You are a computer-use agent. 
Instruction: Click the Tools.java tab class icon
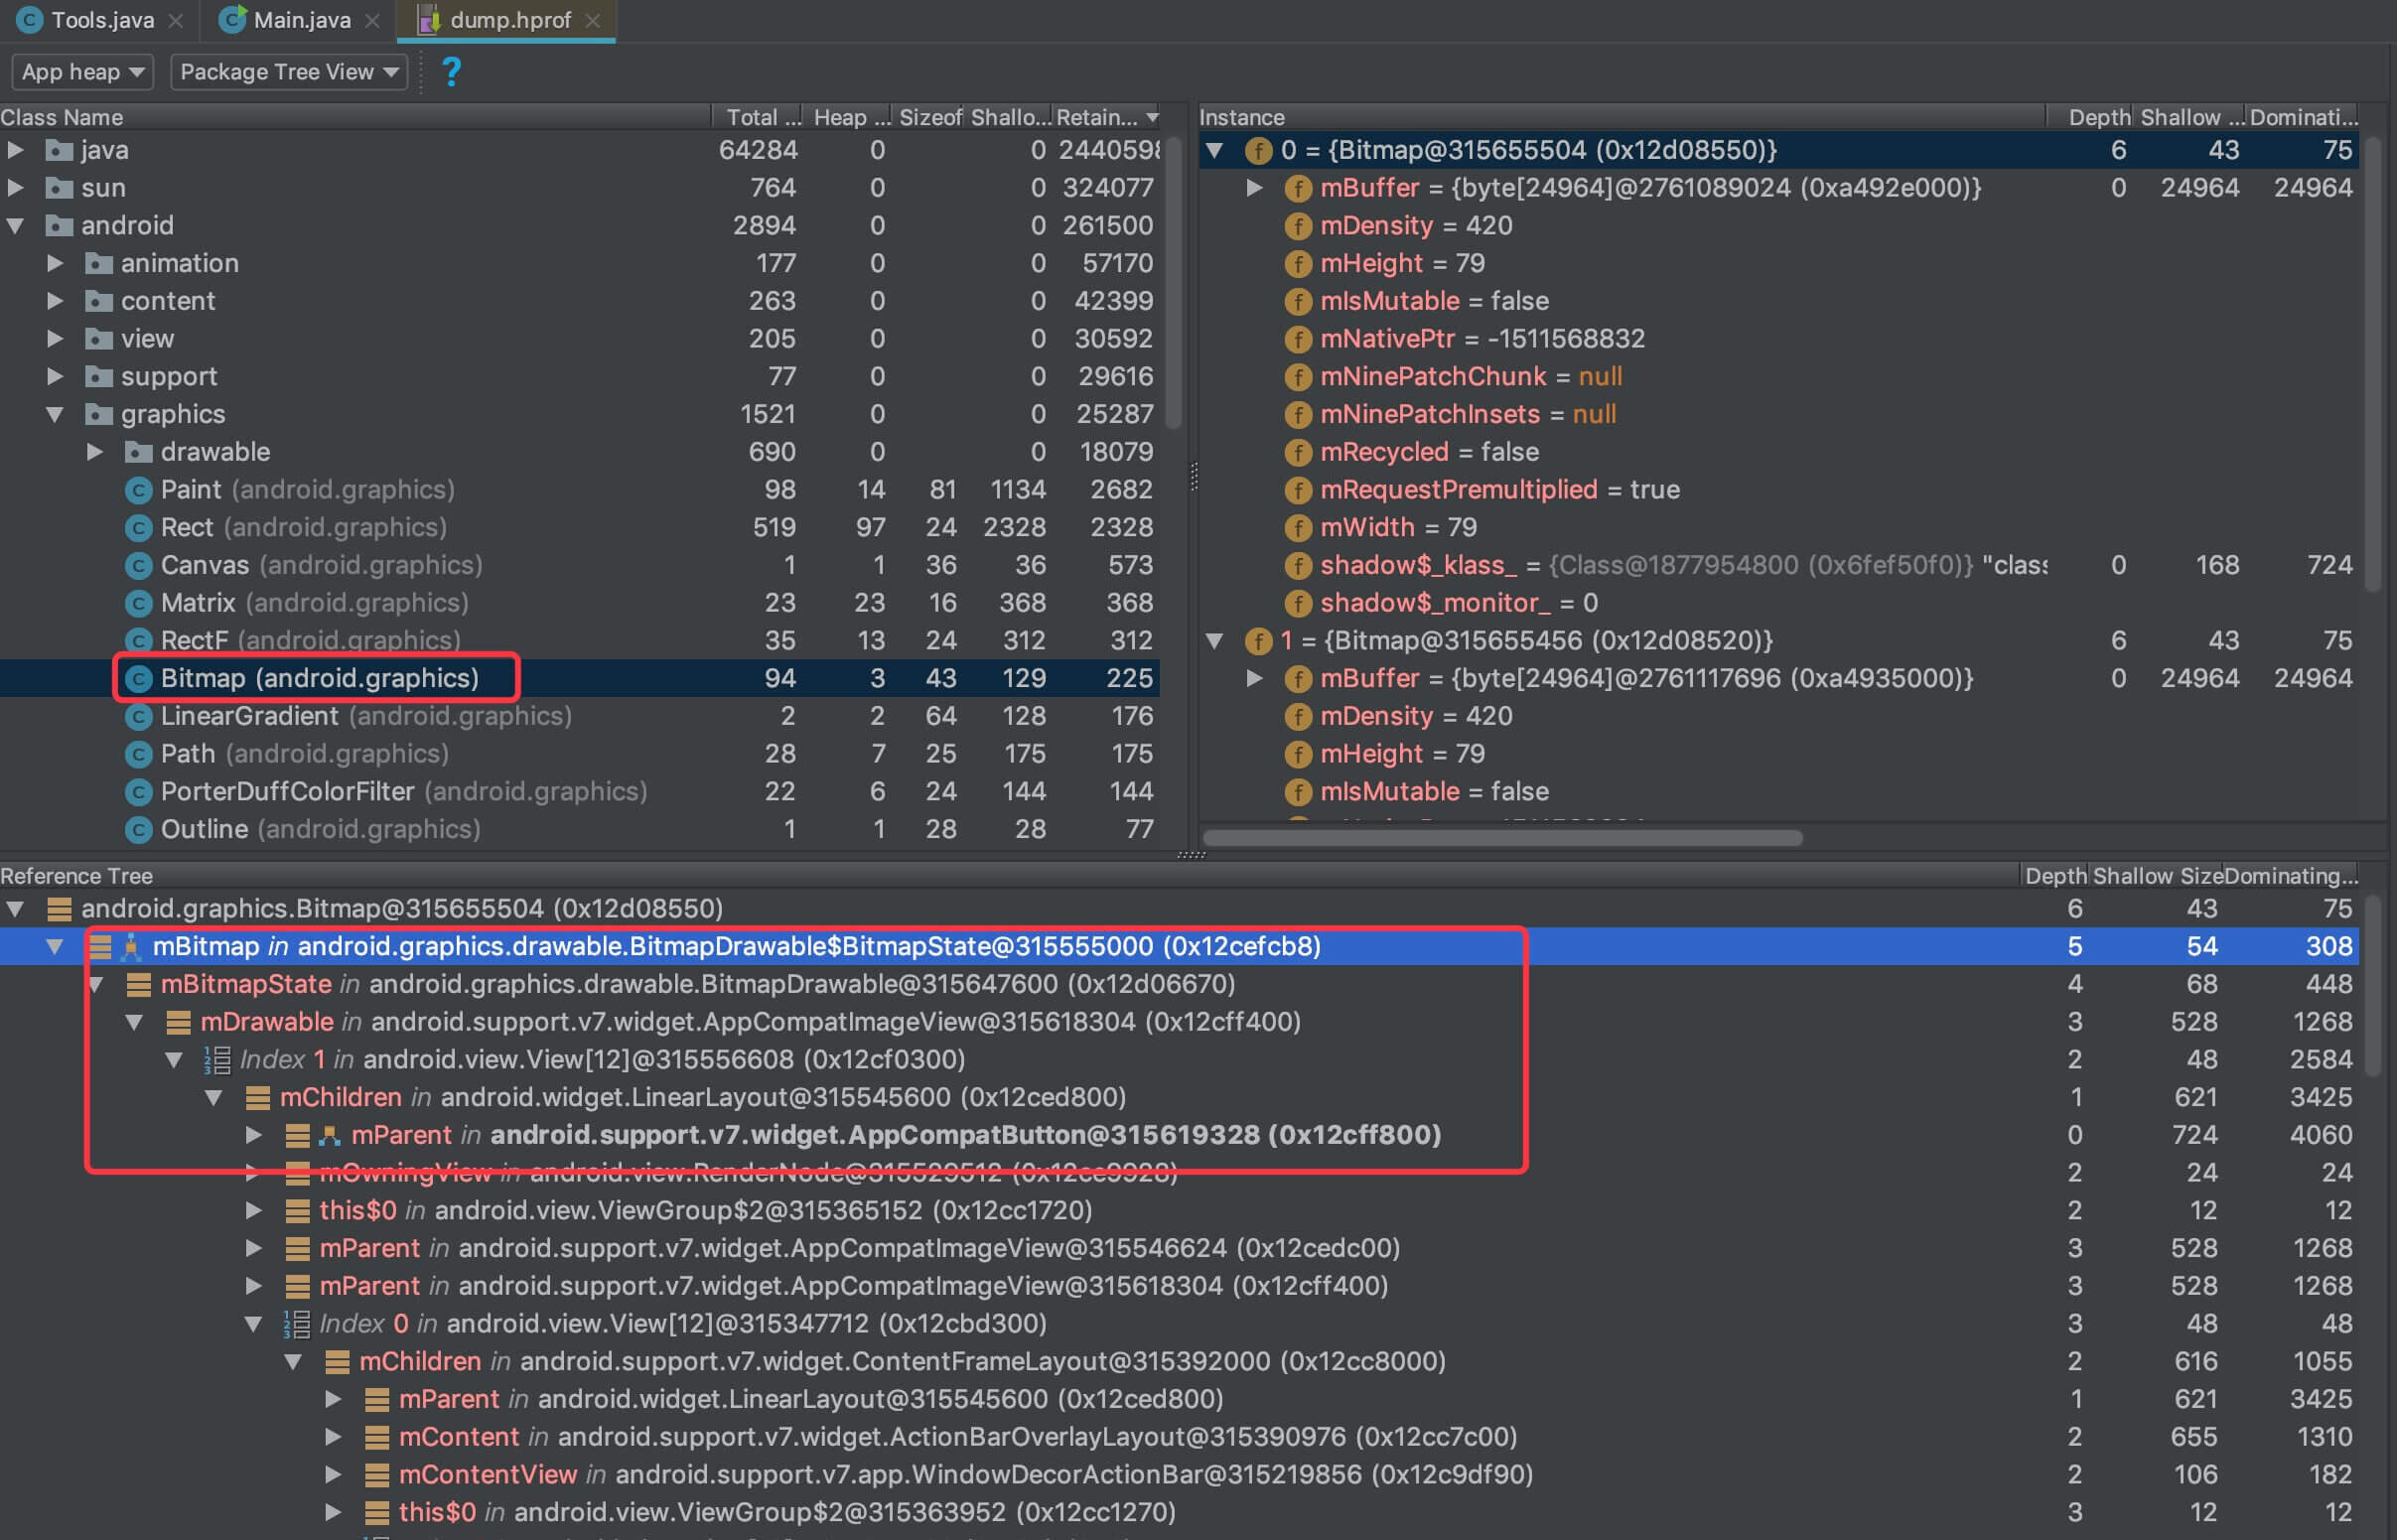(x=29, y=20)
